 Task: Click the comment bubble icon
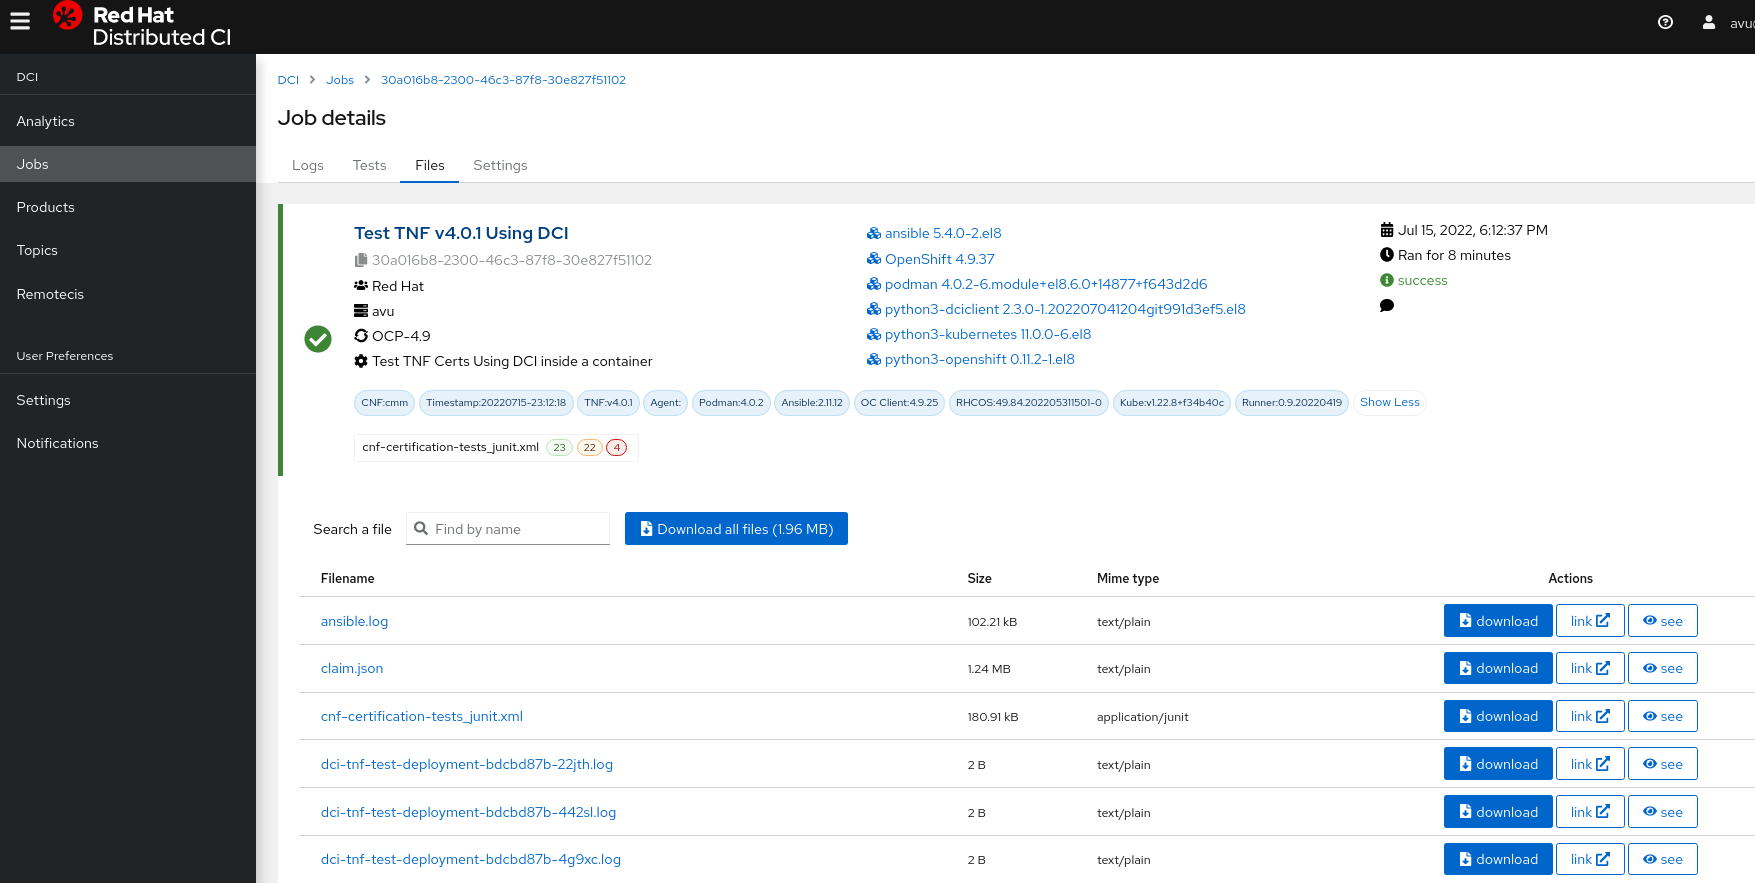coord(1387,306)
